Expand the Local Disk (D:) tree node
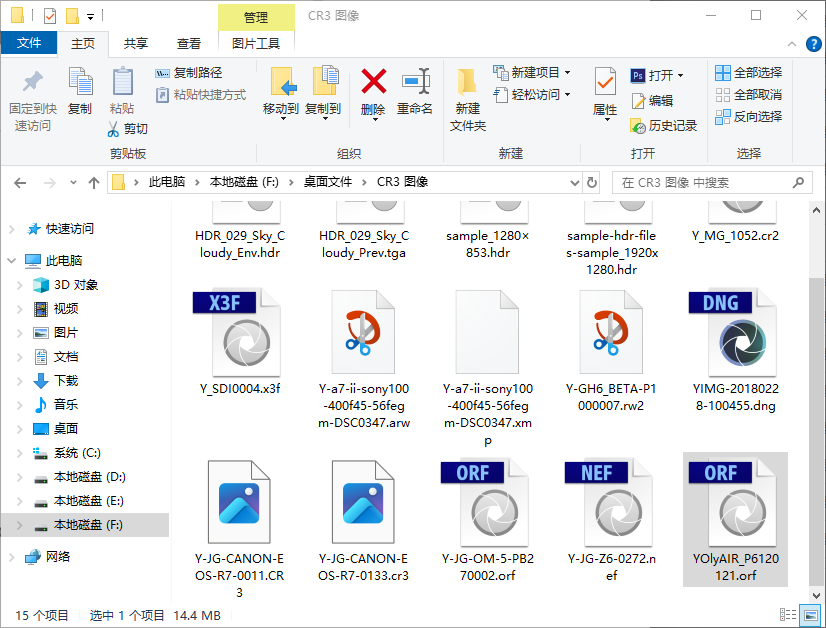 coord(19,477)
